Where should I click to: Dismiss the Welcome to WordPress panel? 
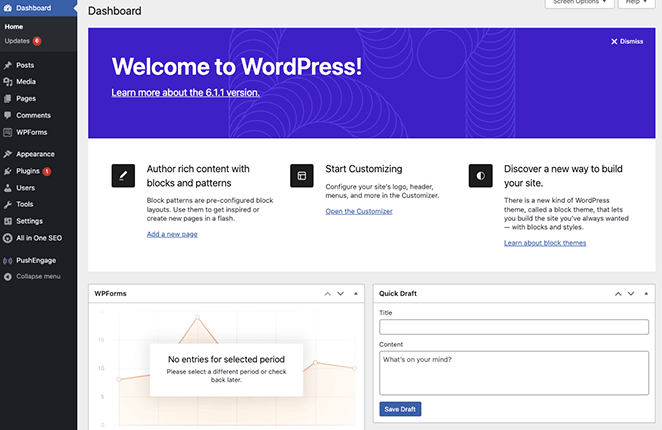tap(626, 41)
